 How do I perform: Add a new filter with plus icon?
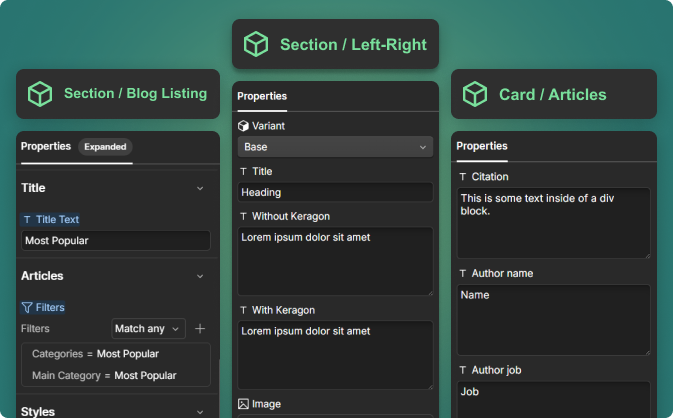click(x=200, y=329)
